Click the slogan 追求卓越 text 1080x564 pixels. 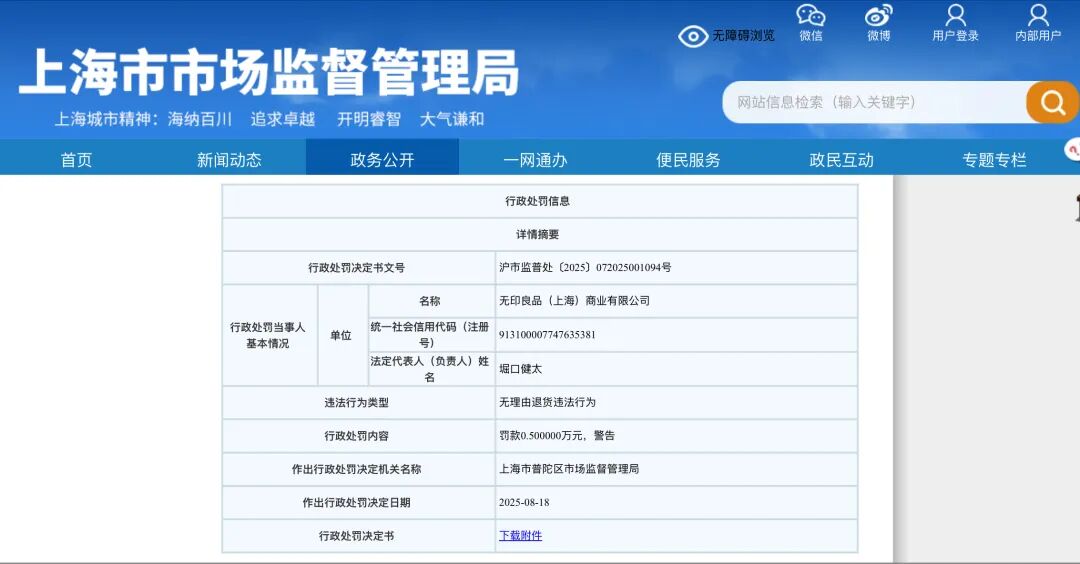pyautogui.click(x=282, y=119)
